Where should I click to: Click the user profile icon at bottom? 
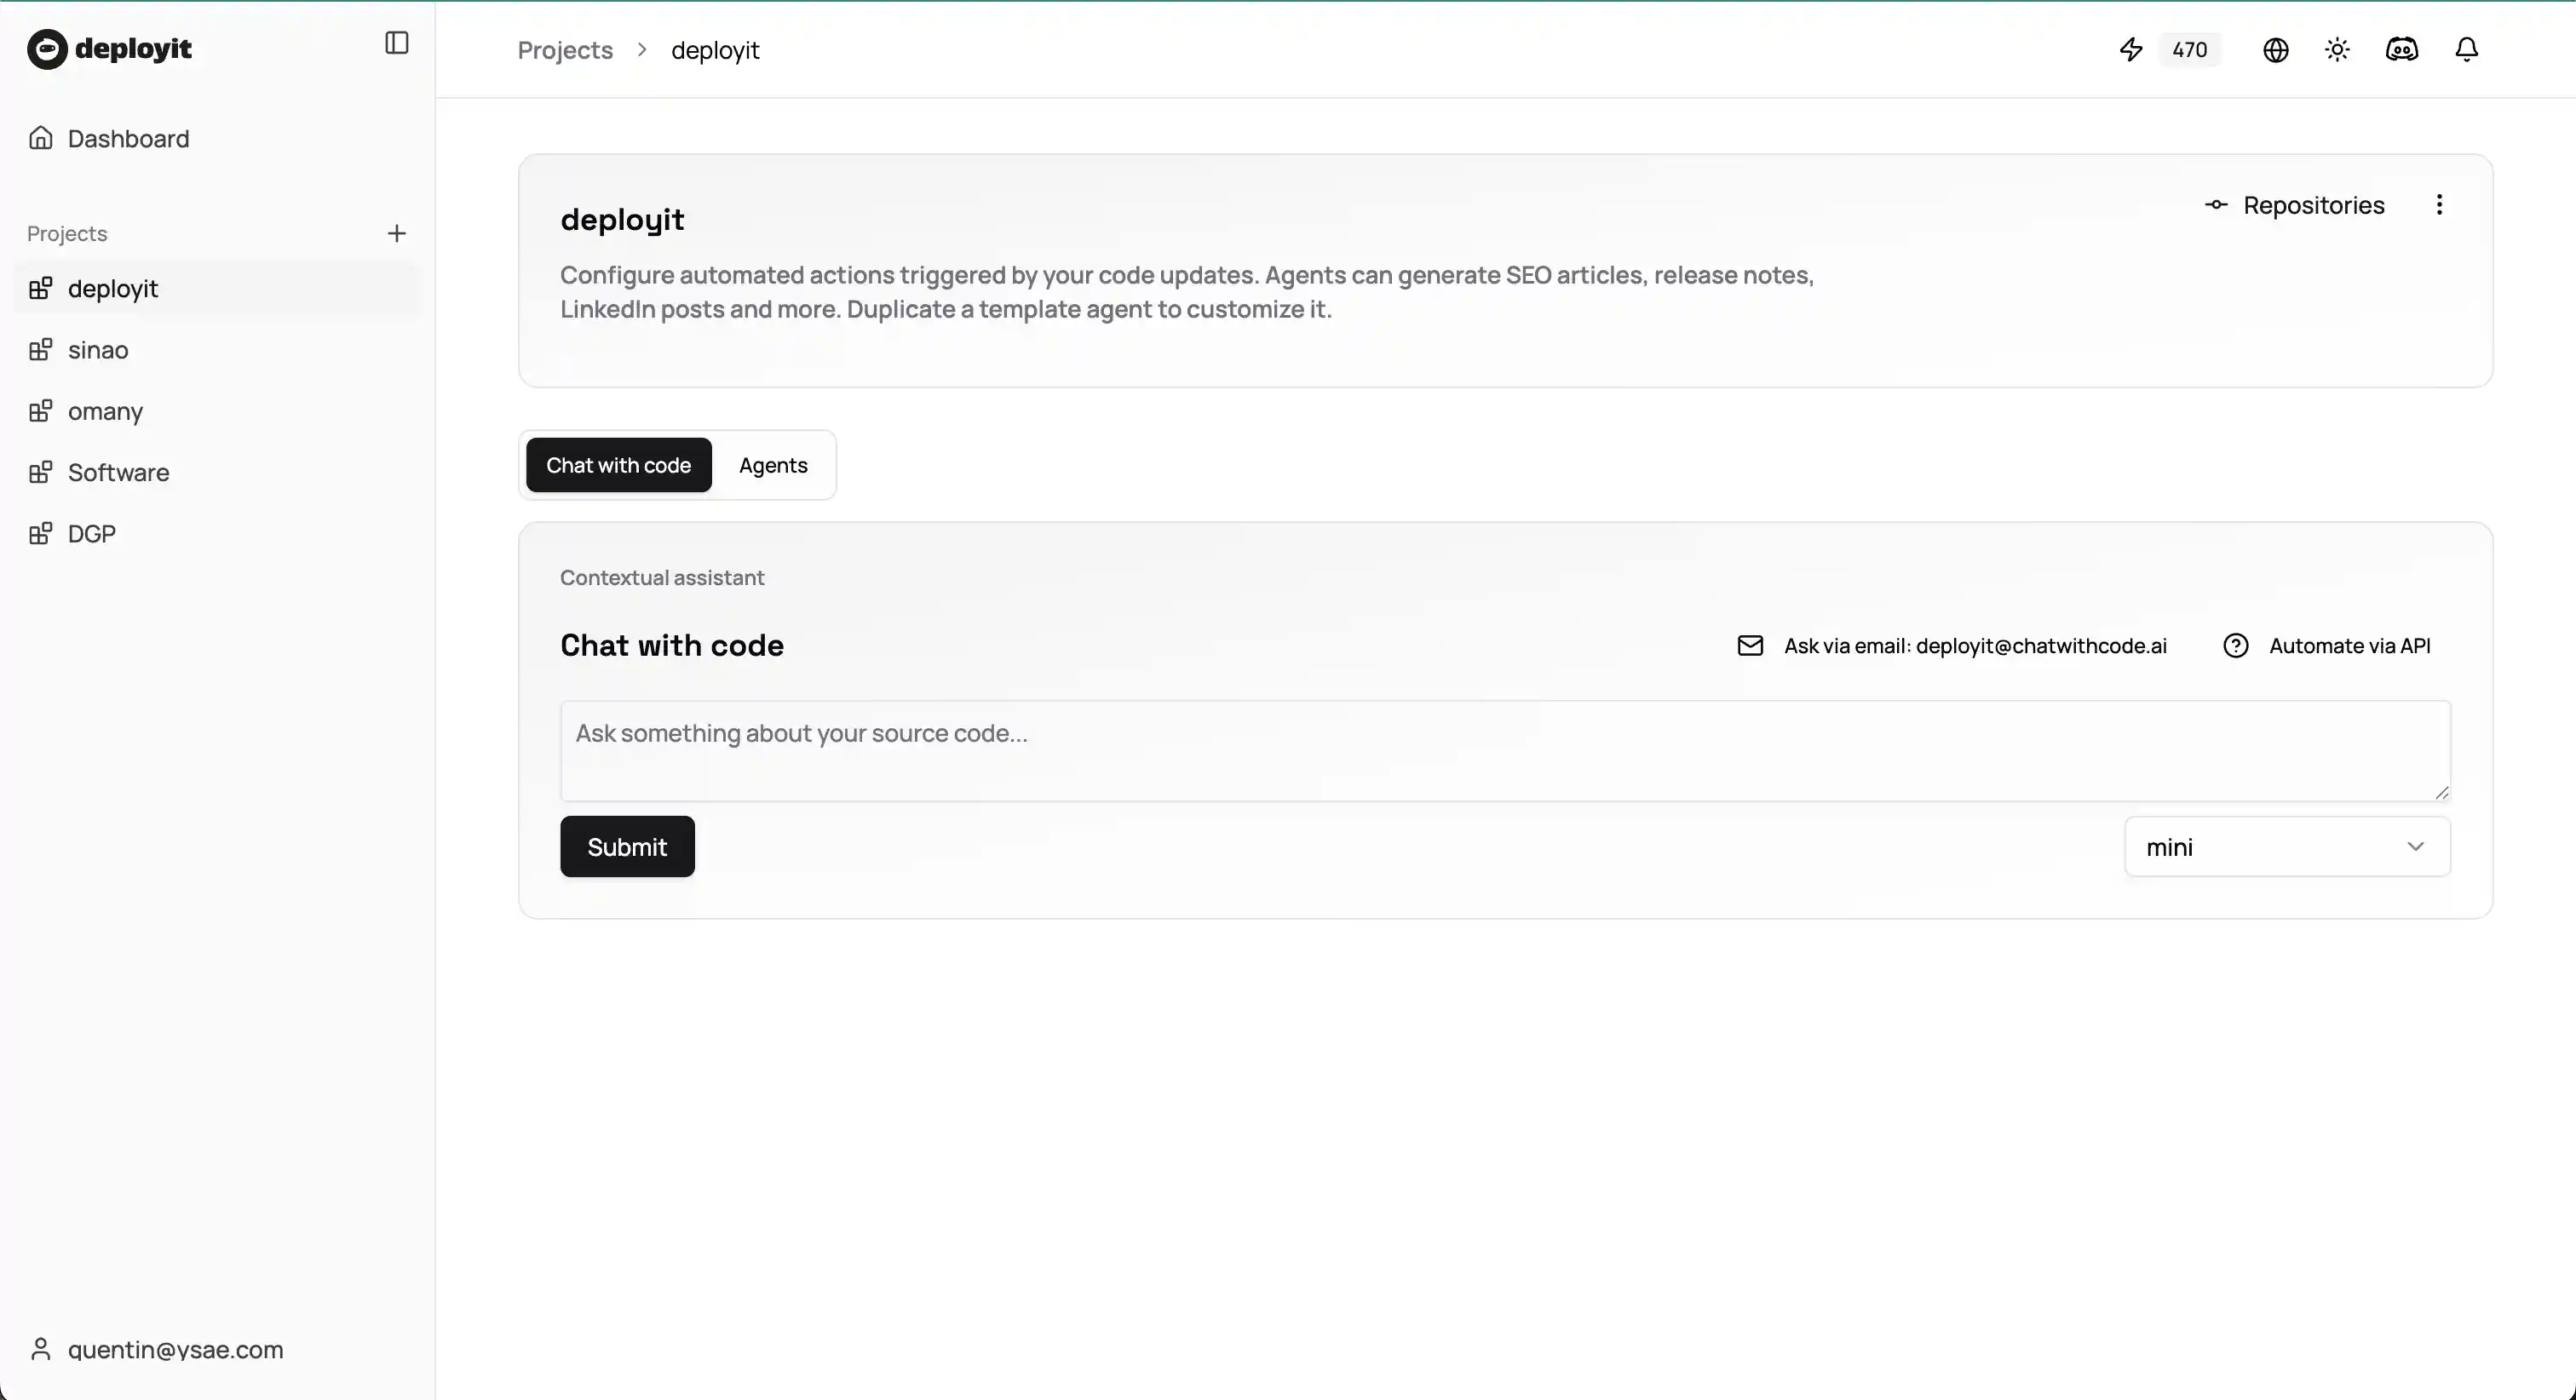pyautogui.click(x=41, y=1349)
